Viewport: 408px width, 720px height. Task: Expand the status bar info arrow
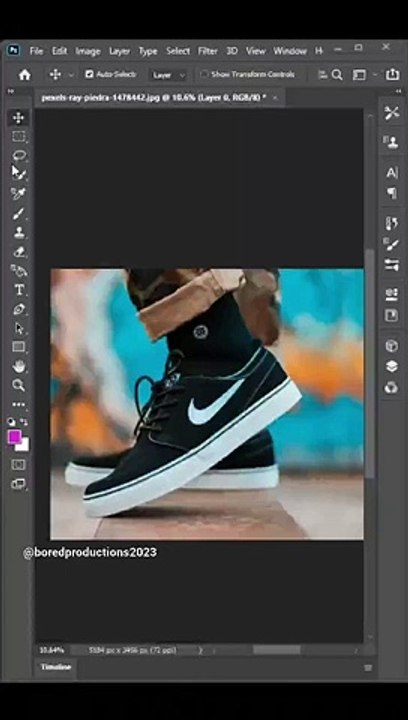click(200, 650)
